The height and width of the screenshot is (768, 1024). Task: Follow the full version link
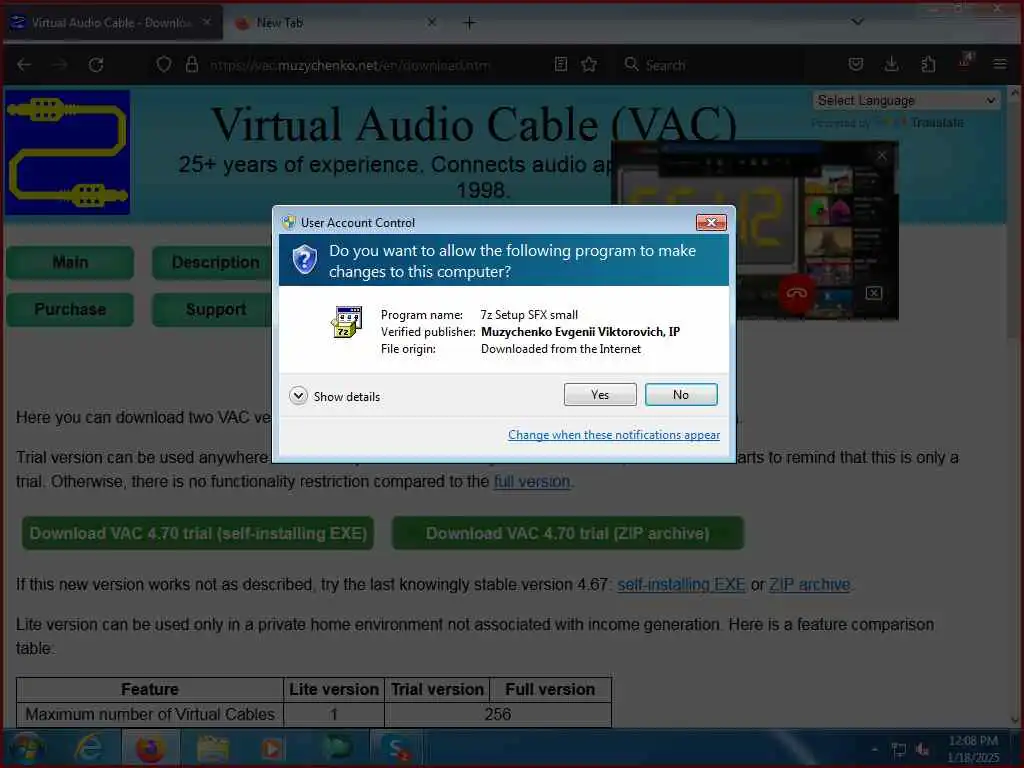click(532, 482)
